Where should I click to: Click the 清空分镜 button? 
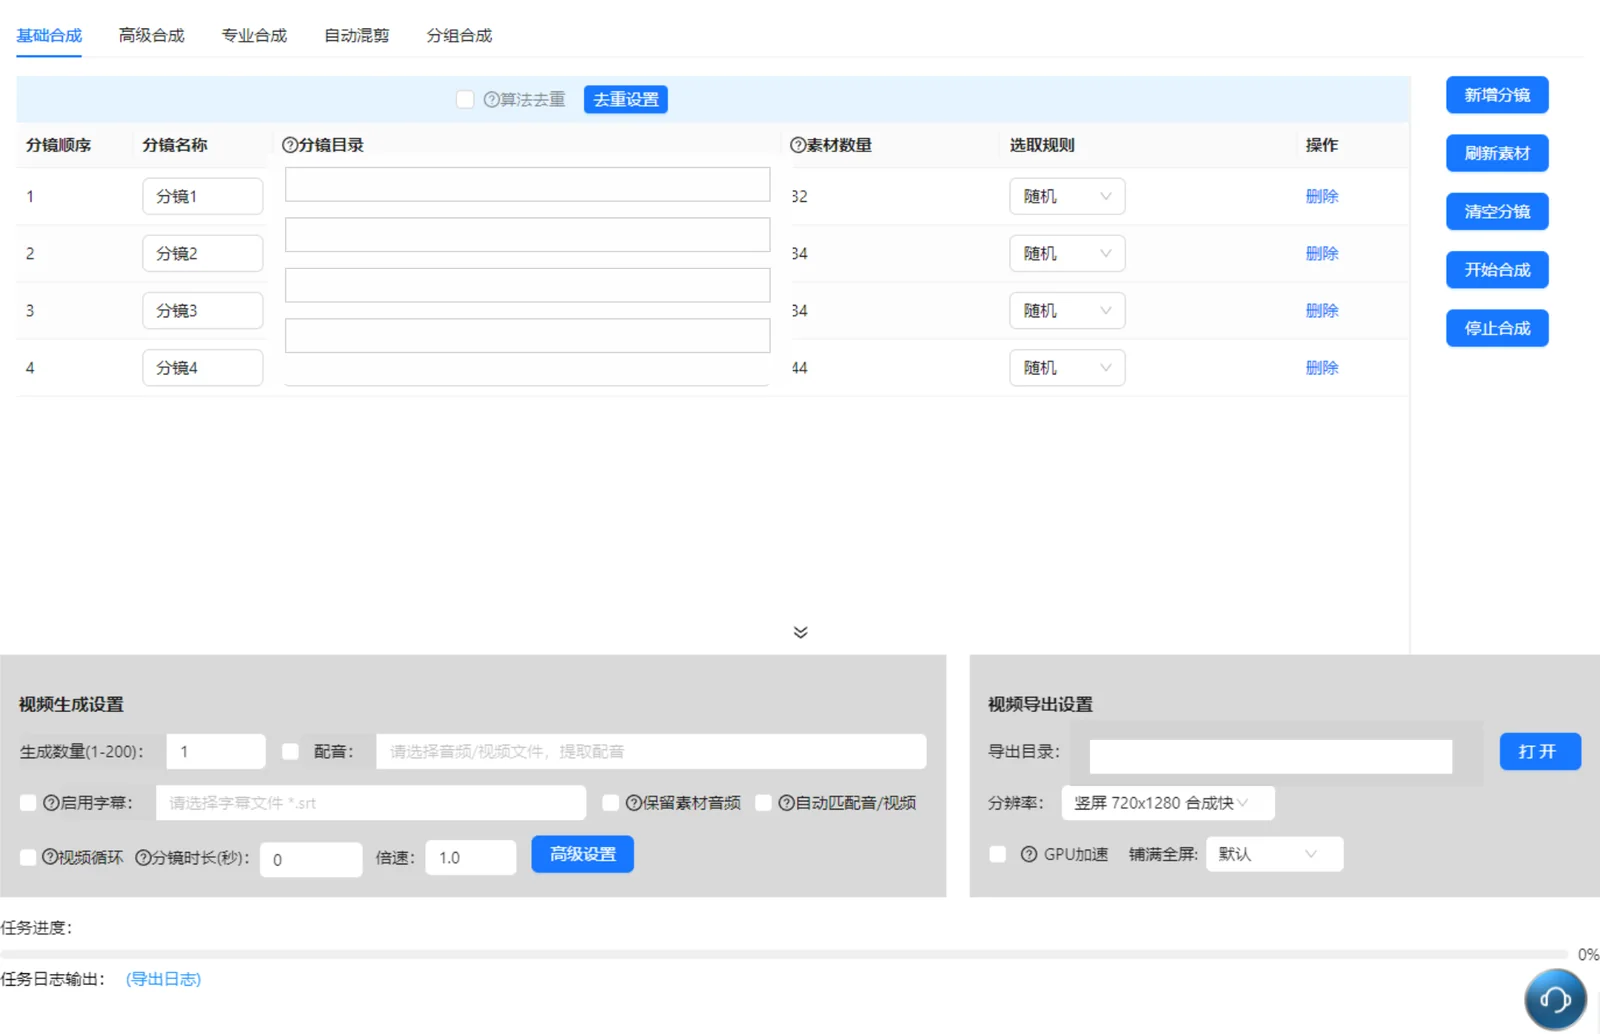pyautogui.click(x=1497, y=212)
